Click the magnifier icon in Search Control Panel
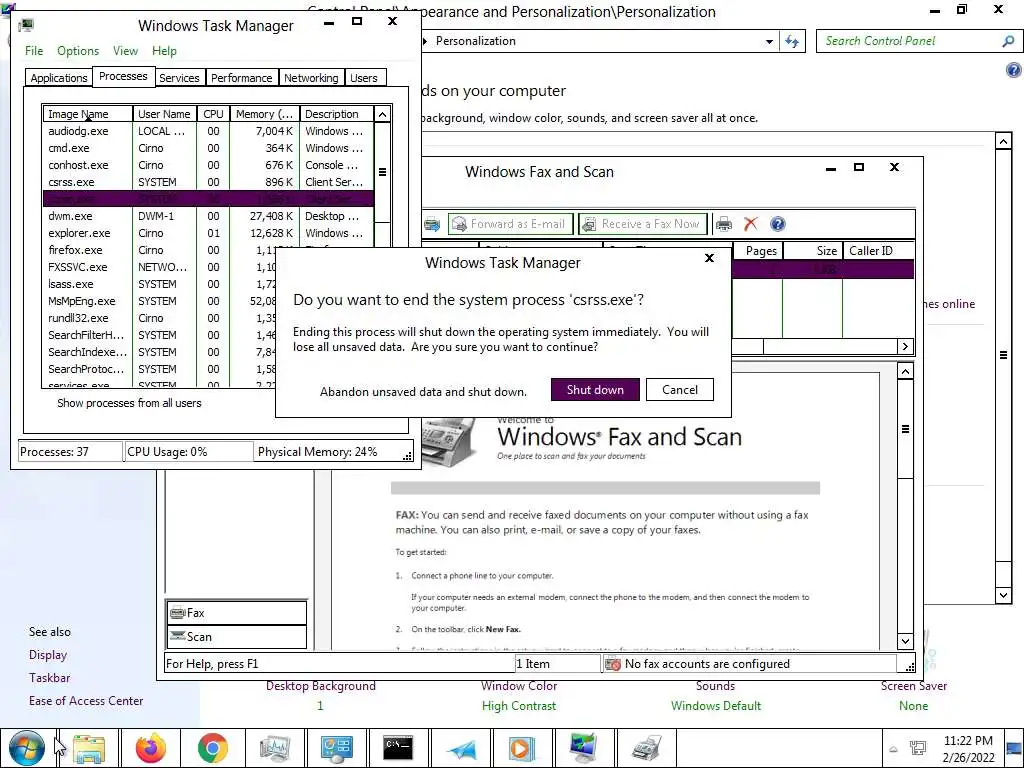 click(x=1008, y=41)
